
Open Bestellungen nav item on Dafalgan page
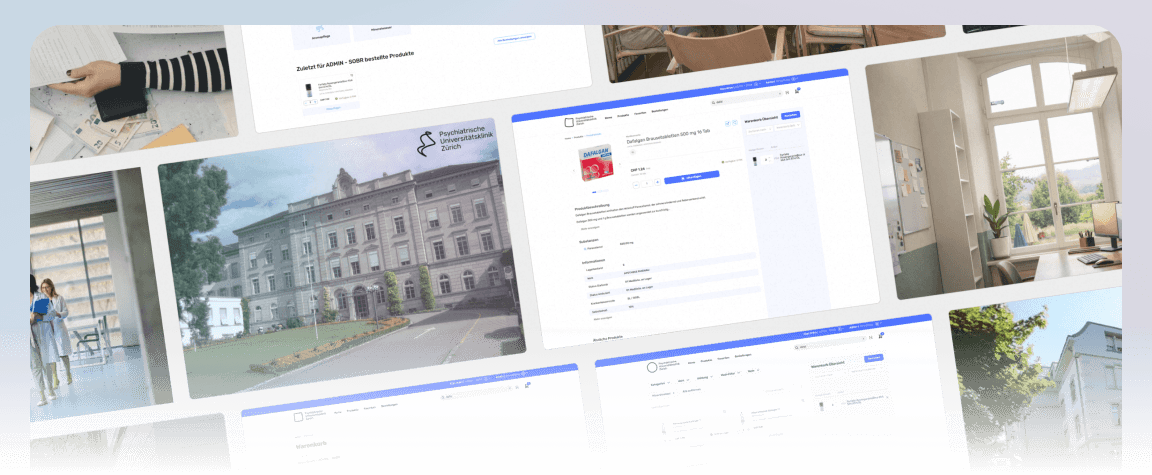point(660,110)
